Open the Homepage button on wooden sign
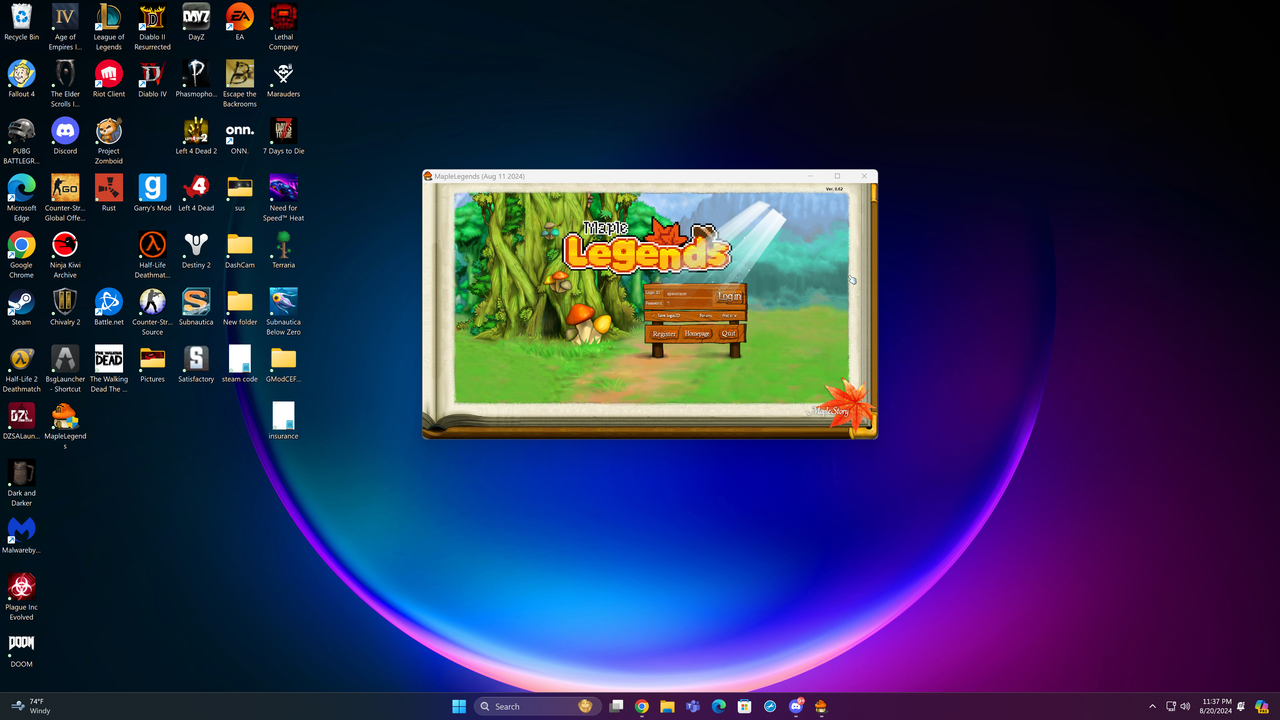The image size is (1280, 720). tap(697, 334)
